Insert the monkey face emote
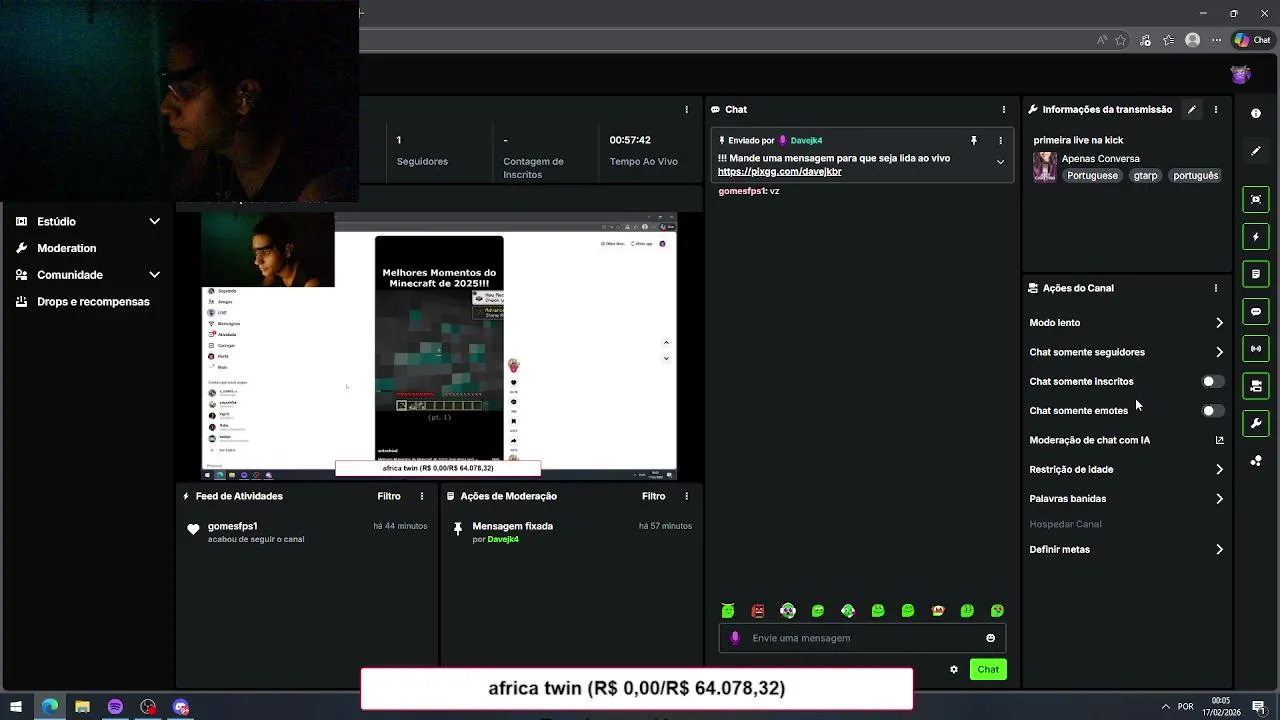Screen dimensions: 1280x720 click(937, 611)
